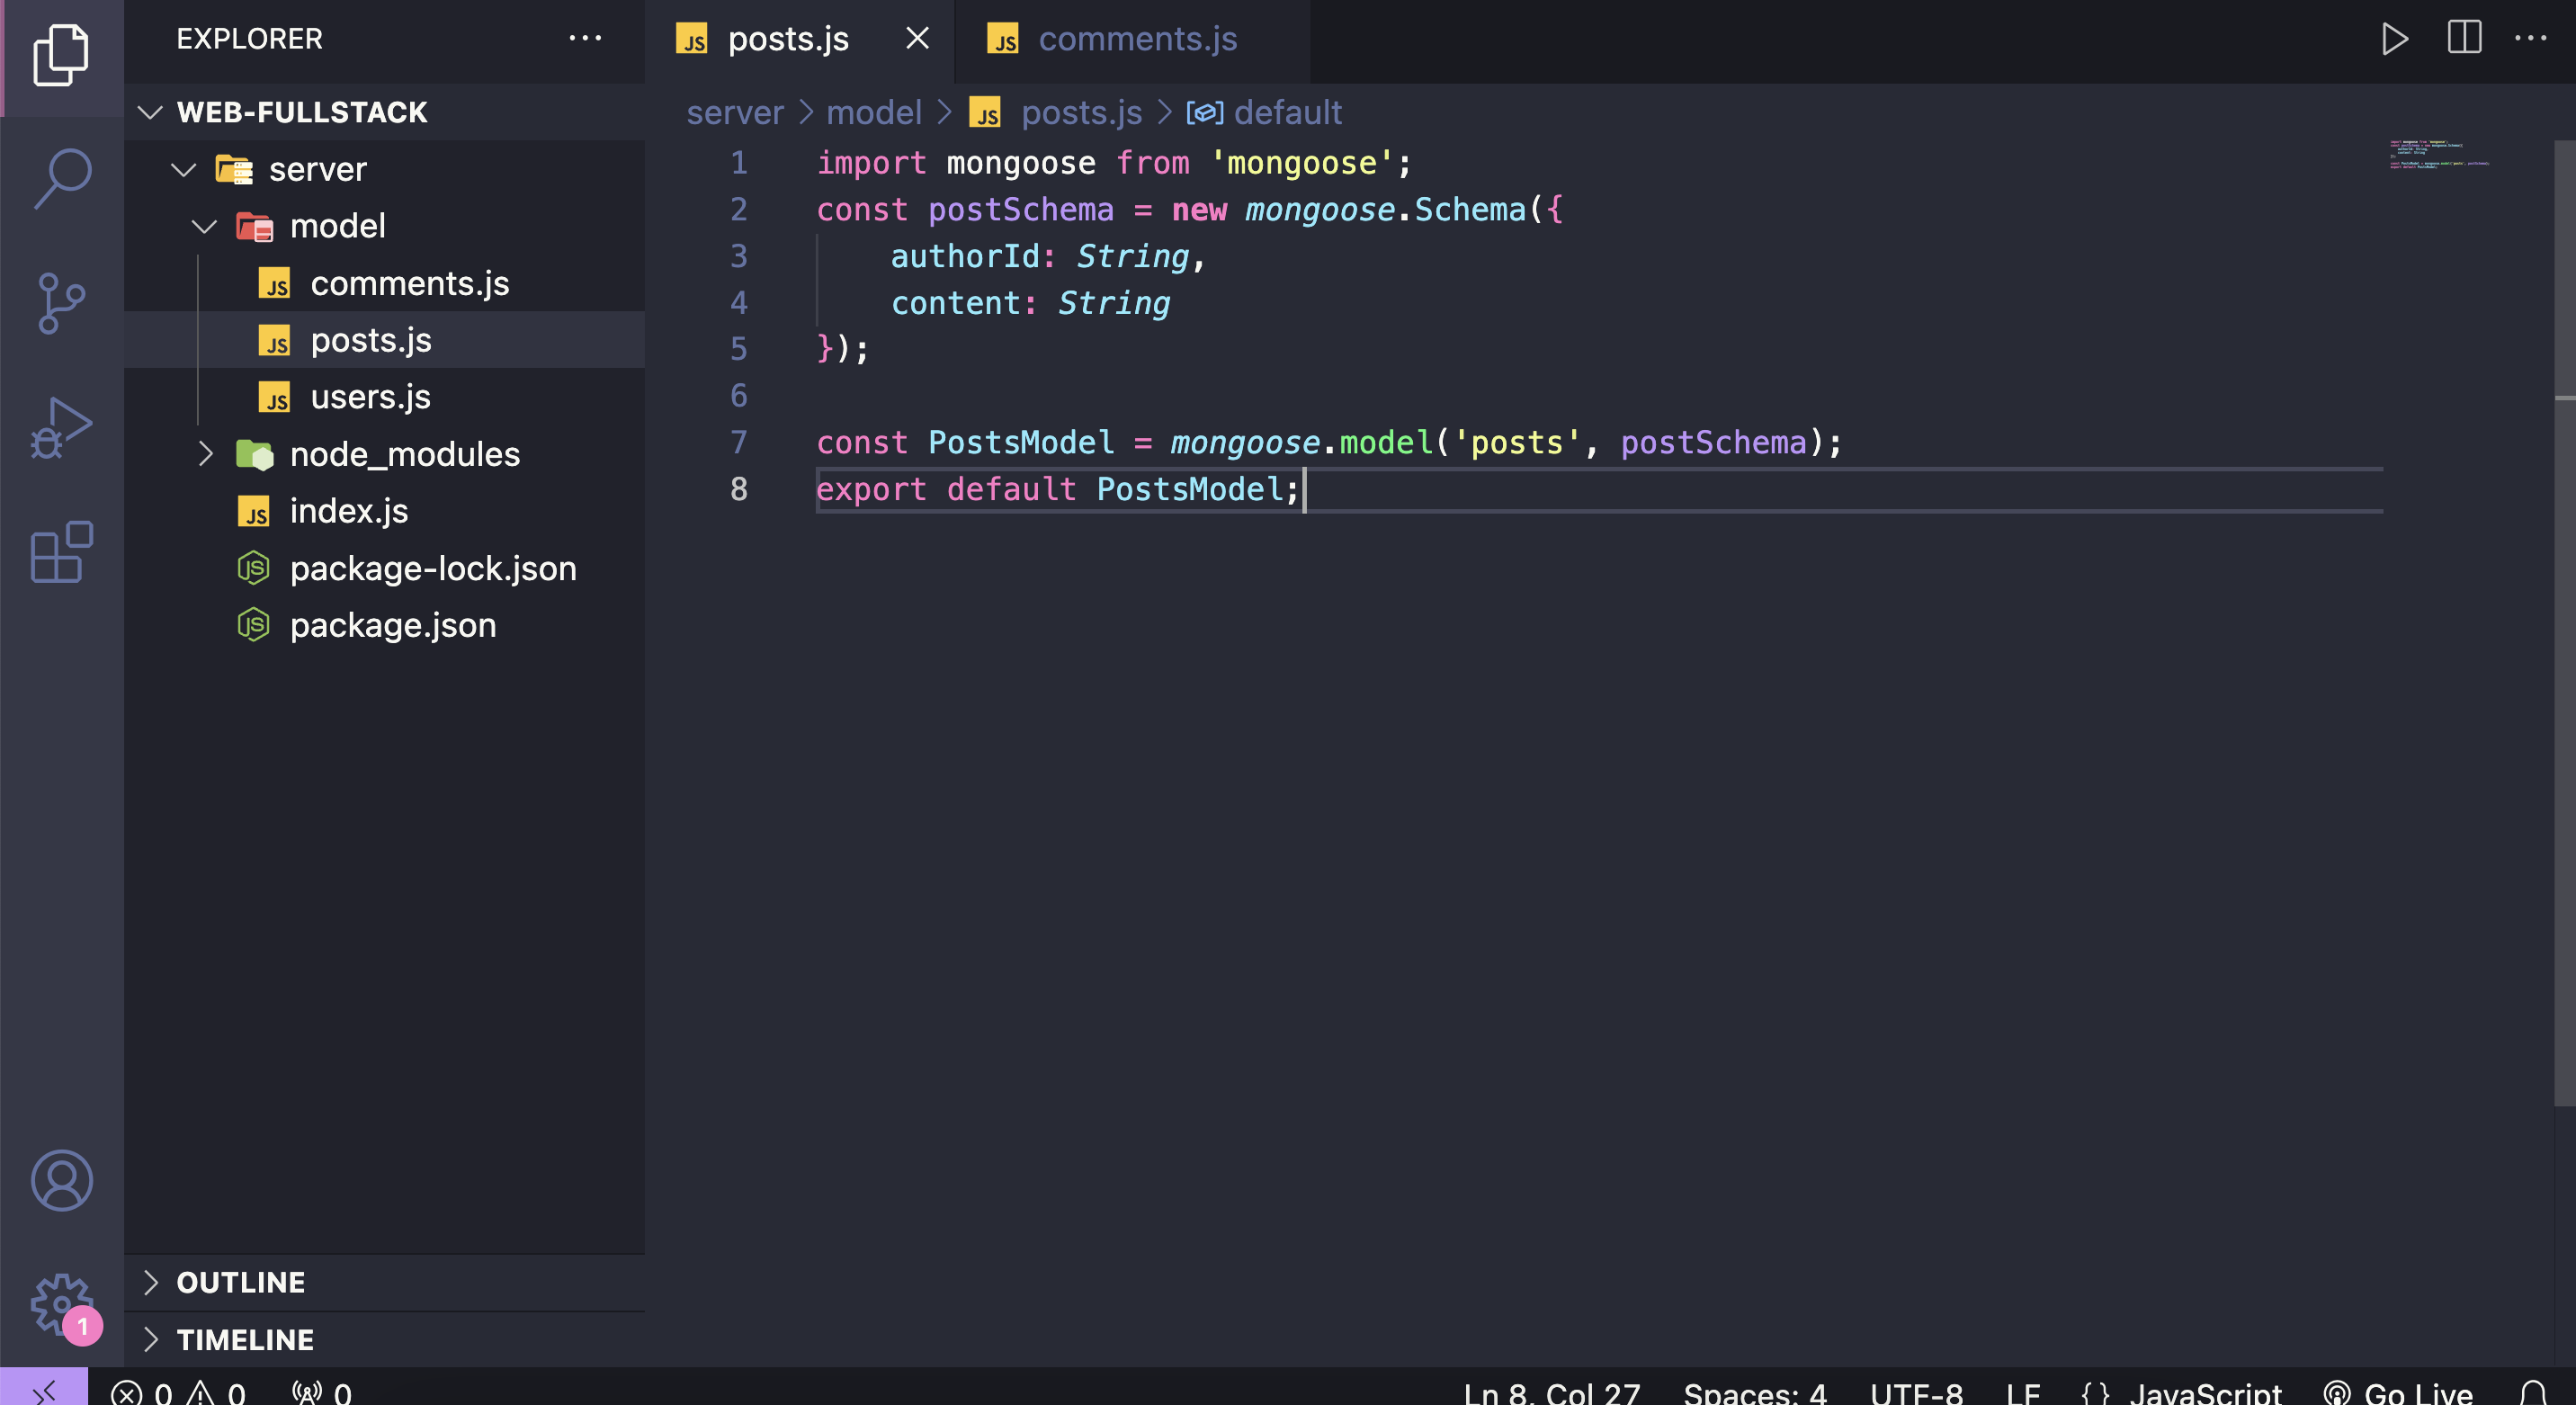The image size is (2576, 1405).
Task: Click the Spaces: 4 indentation setting
Action: 1754,1392
